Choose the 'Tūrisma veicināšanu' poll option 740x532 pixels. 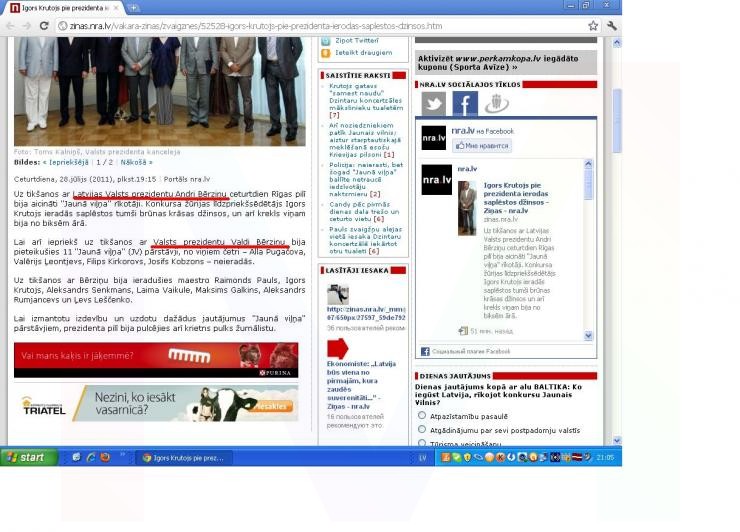tap(422, 442)
